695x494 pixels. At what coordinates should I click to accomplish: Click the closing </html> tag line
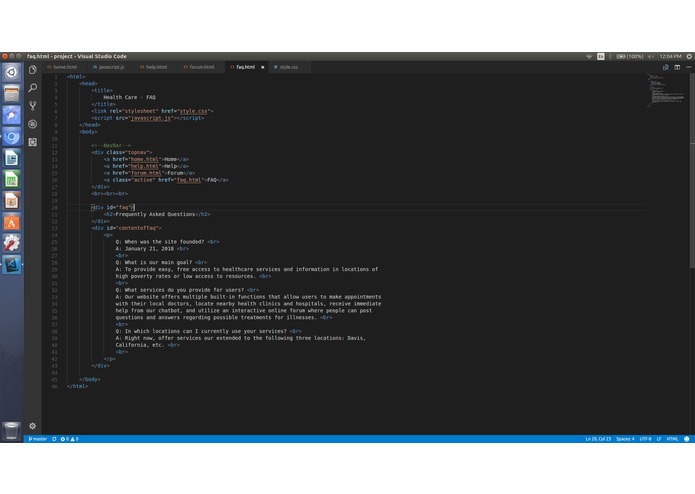[77, 386]
